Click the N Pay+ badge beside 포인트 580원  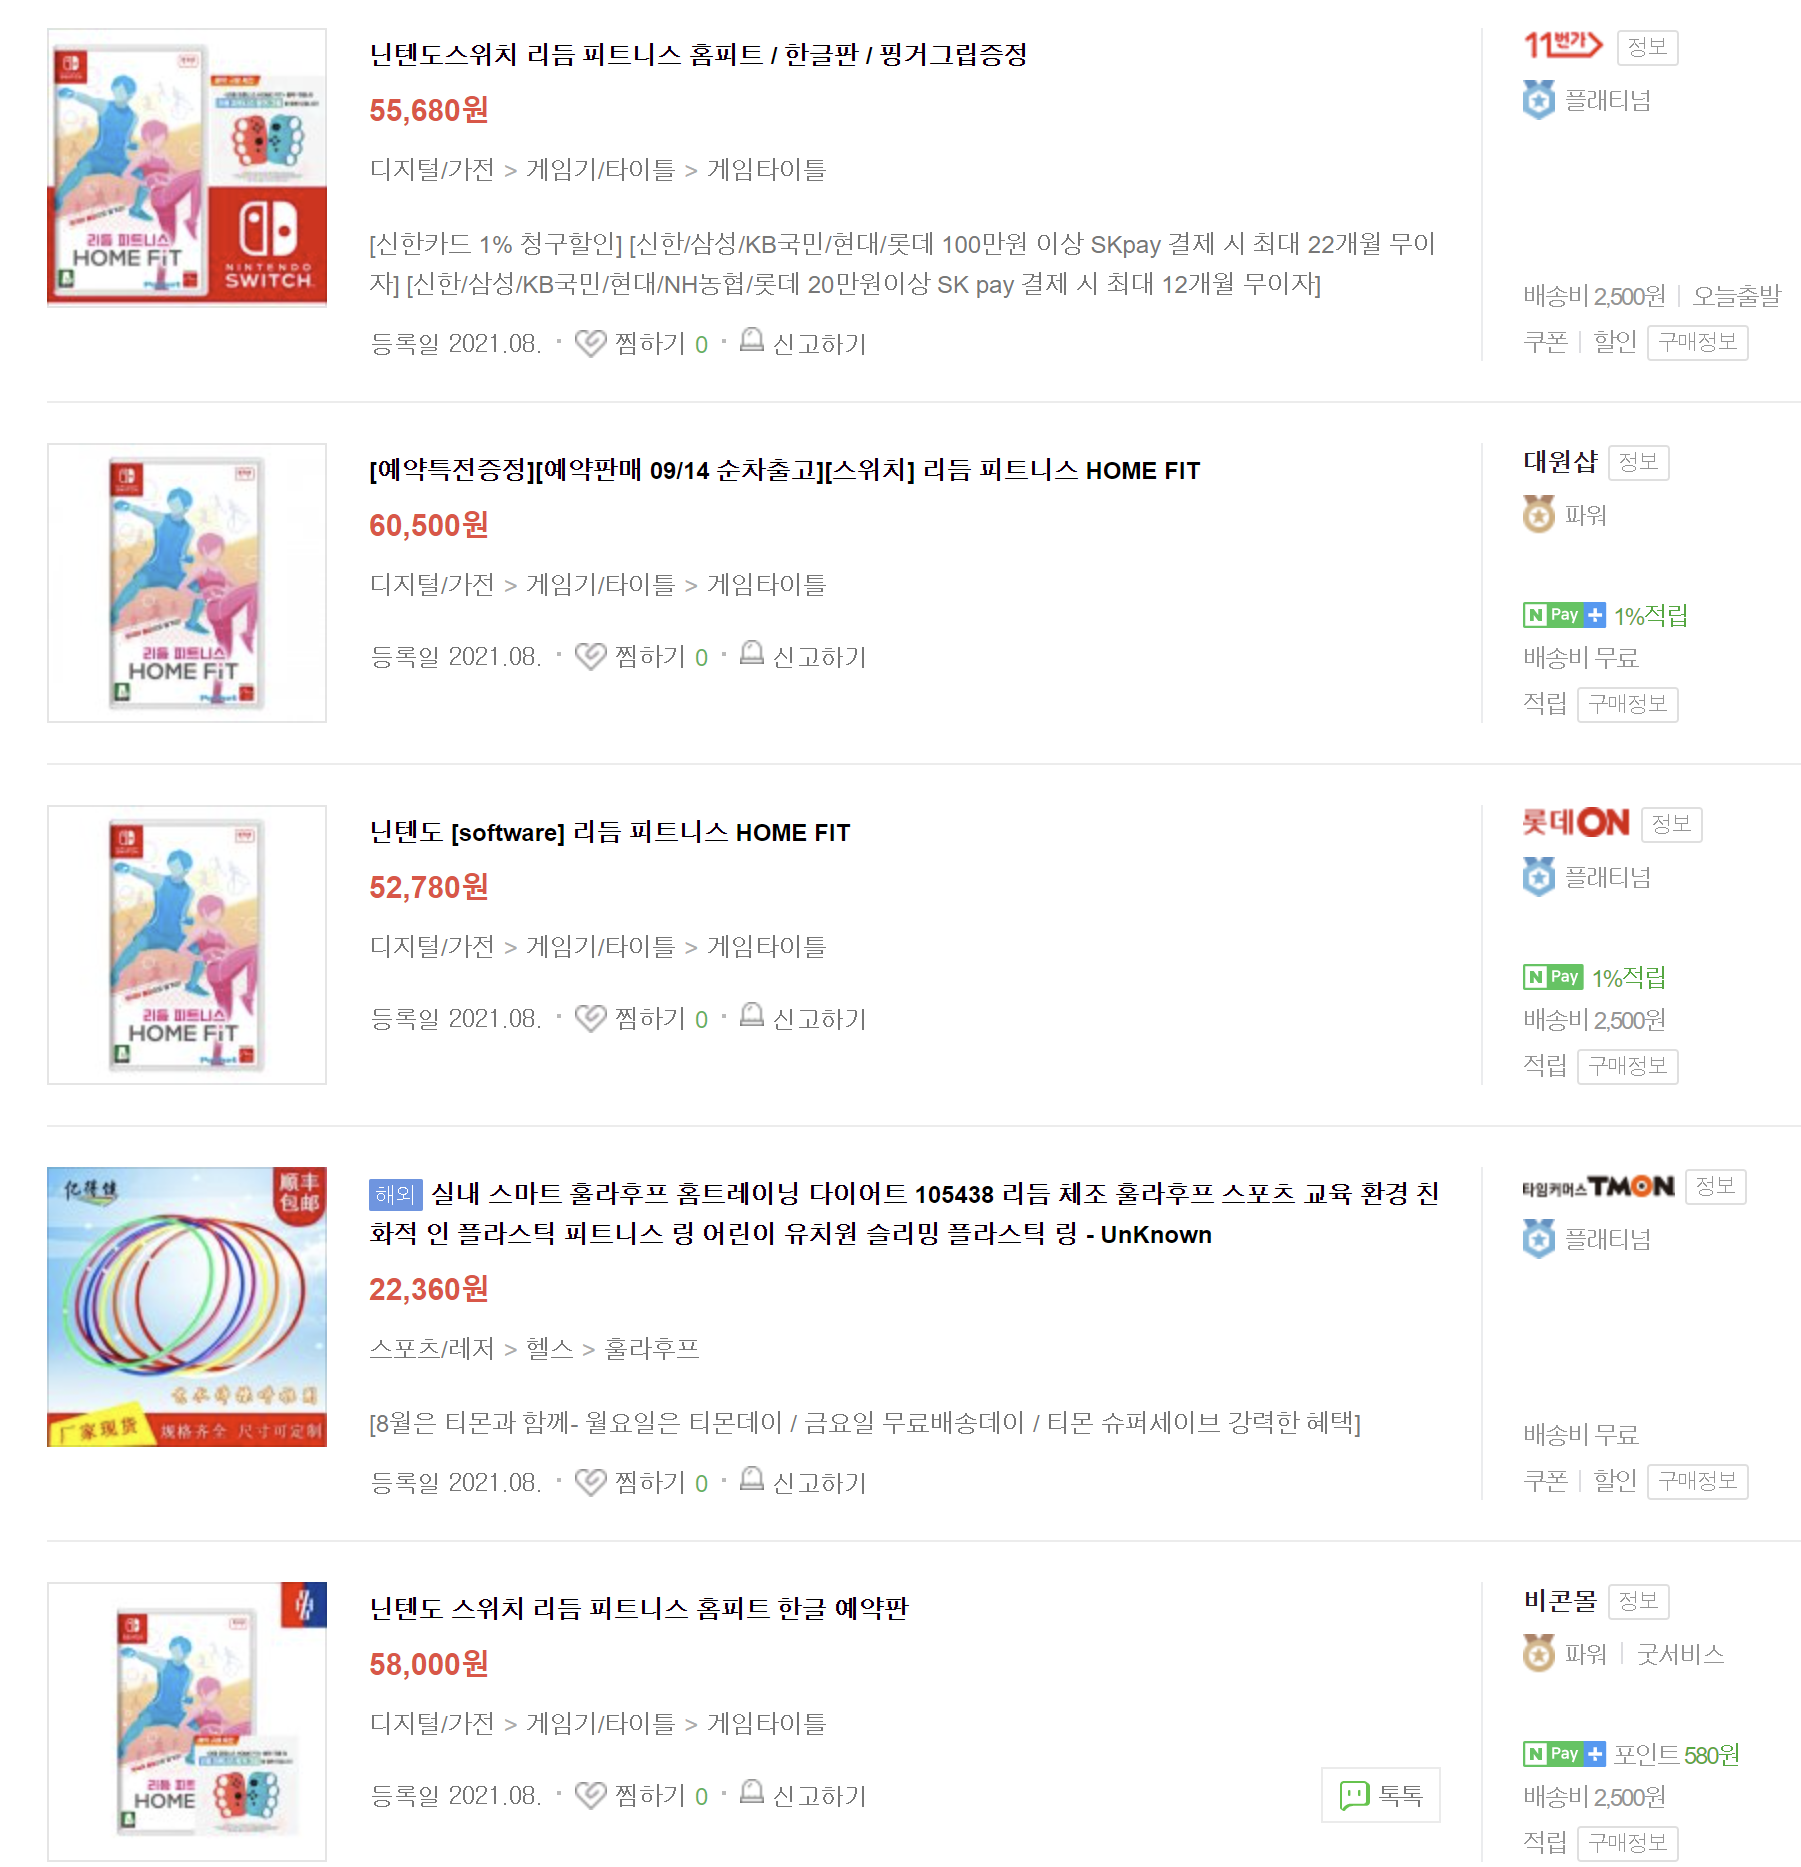click(1564, 1754)
